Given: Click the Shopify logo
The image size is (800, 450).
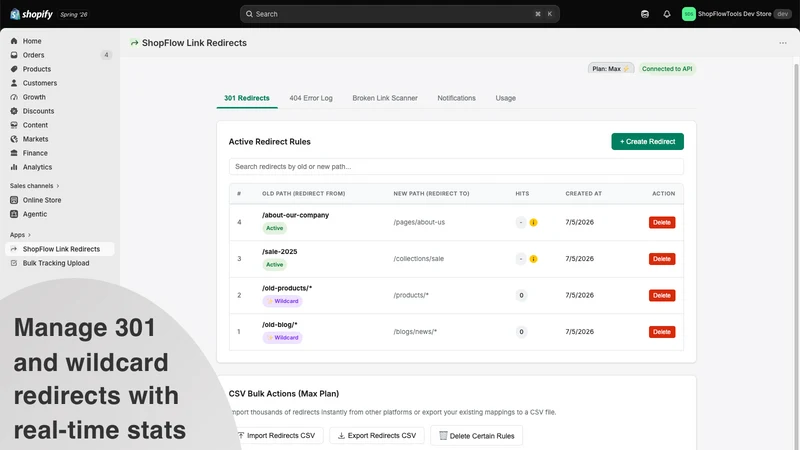Looking at the screenshot, I should (31, 14).
